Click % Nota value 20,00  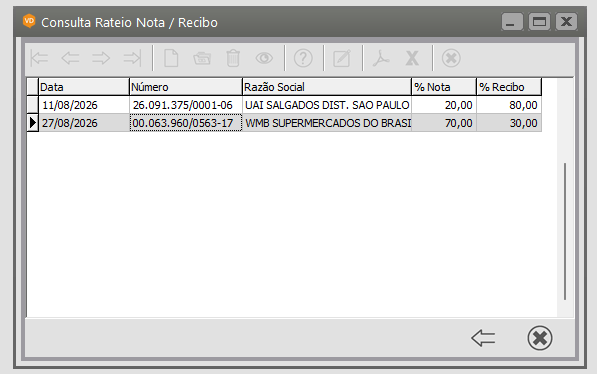[444, 105]
